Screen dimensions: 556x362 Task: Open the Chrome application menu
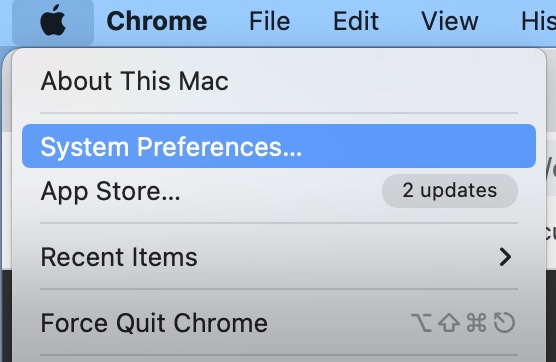157,21
